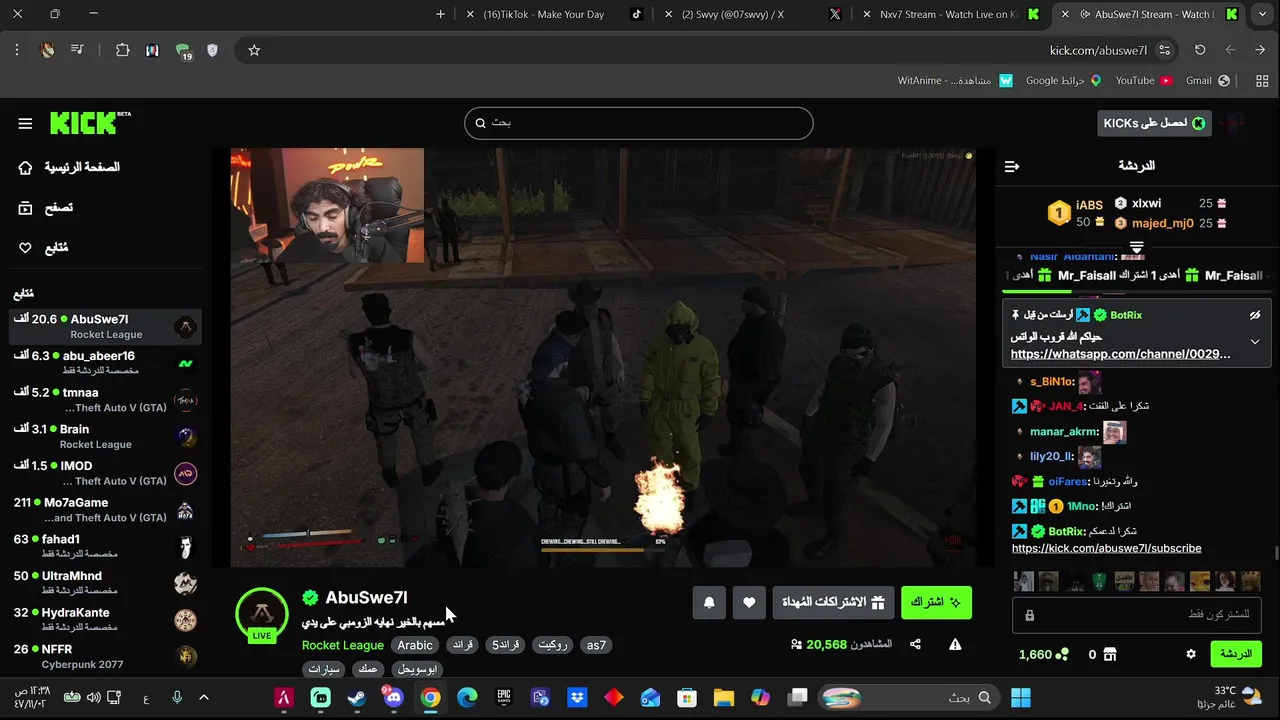Switch to the Nxv7 Stream tab

pos(948,14)
